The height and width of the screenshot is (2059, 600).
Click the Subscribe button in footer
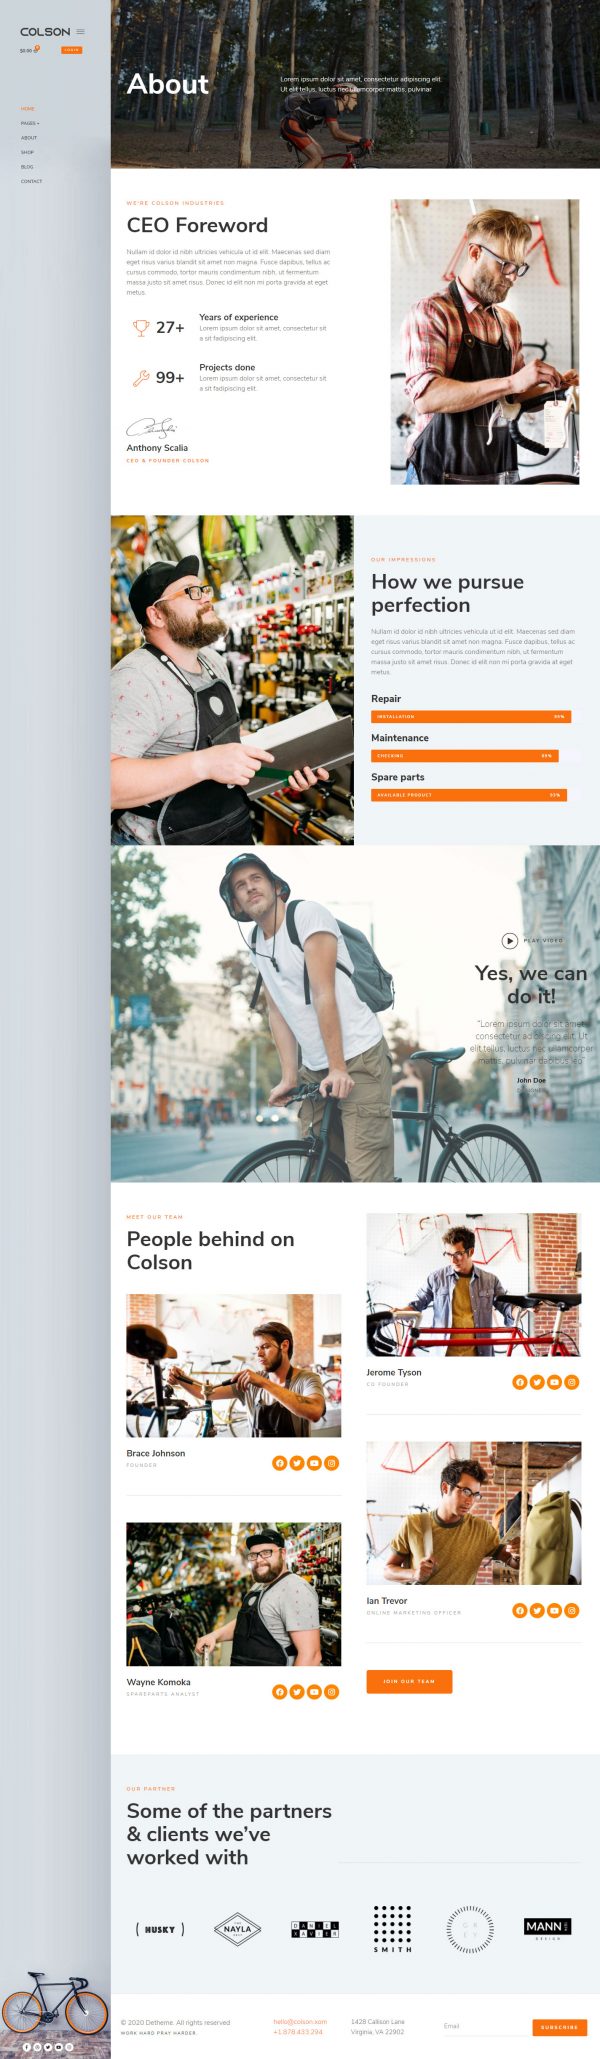click(x=559, y=2027)
